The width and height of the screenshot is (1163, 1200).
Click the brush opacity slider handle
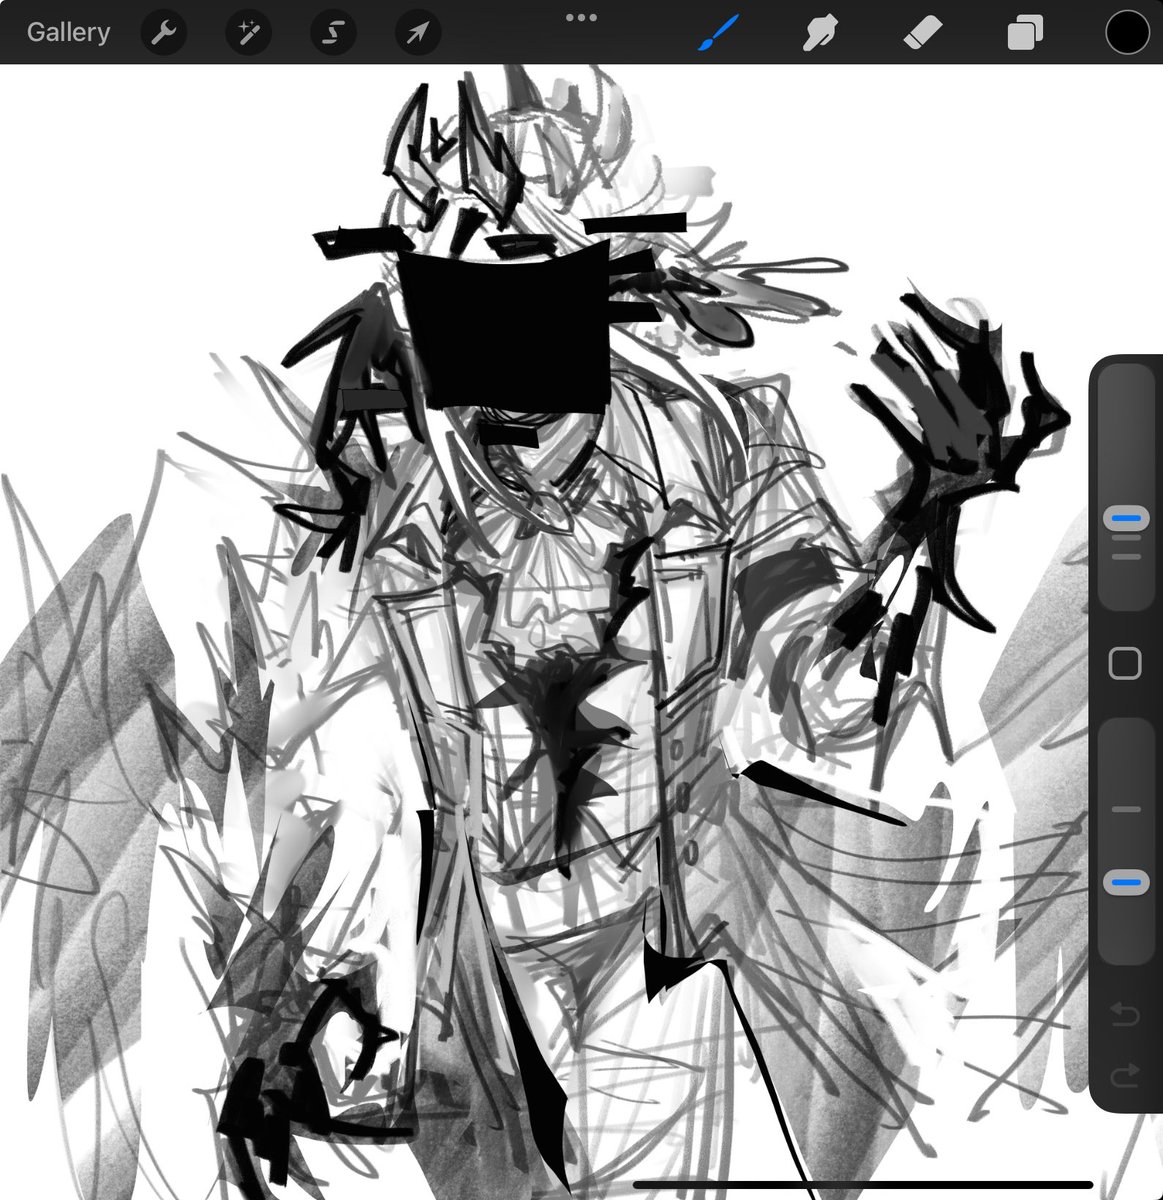tap(1126, 882)
